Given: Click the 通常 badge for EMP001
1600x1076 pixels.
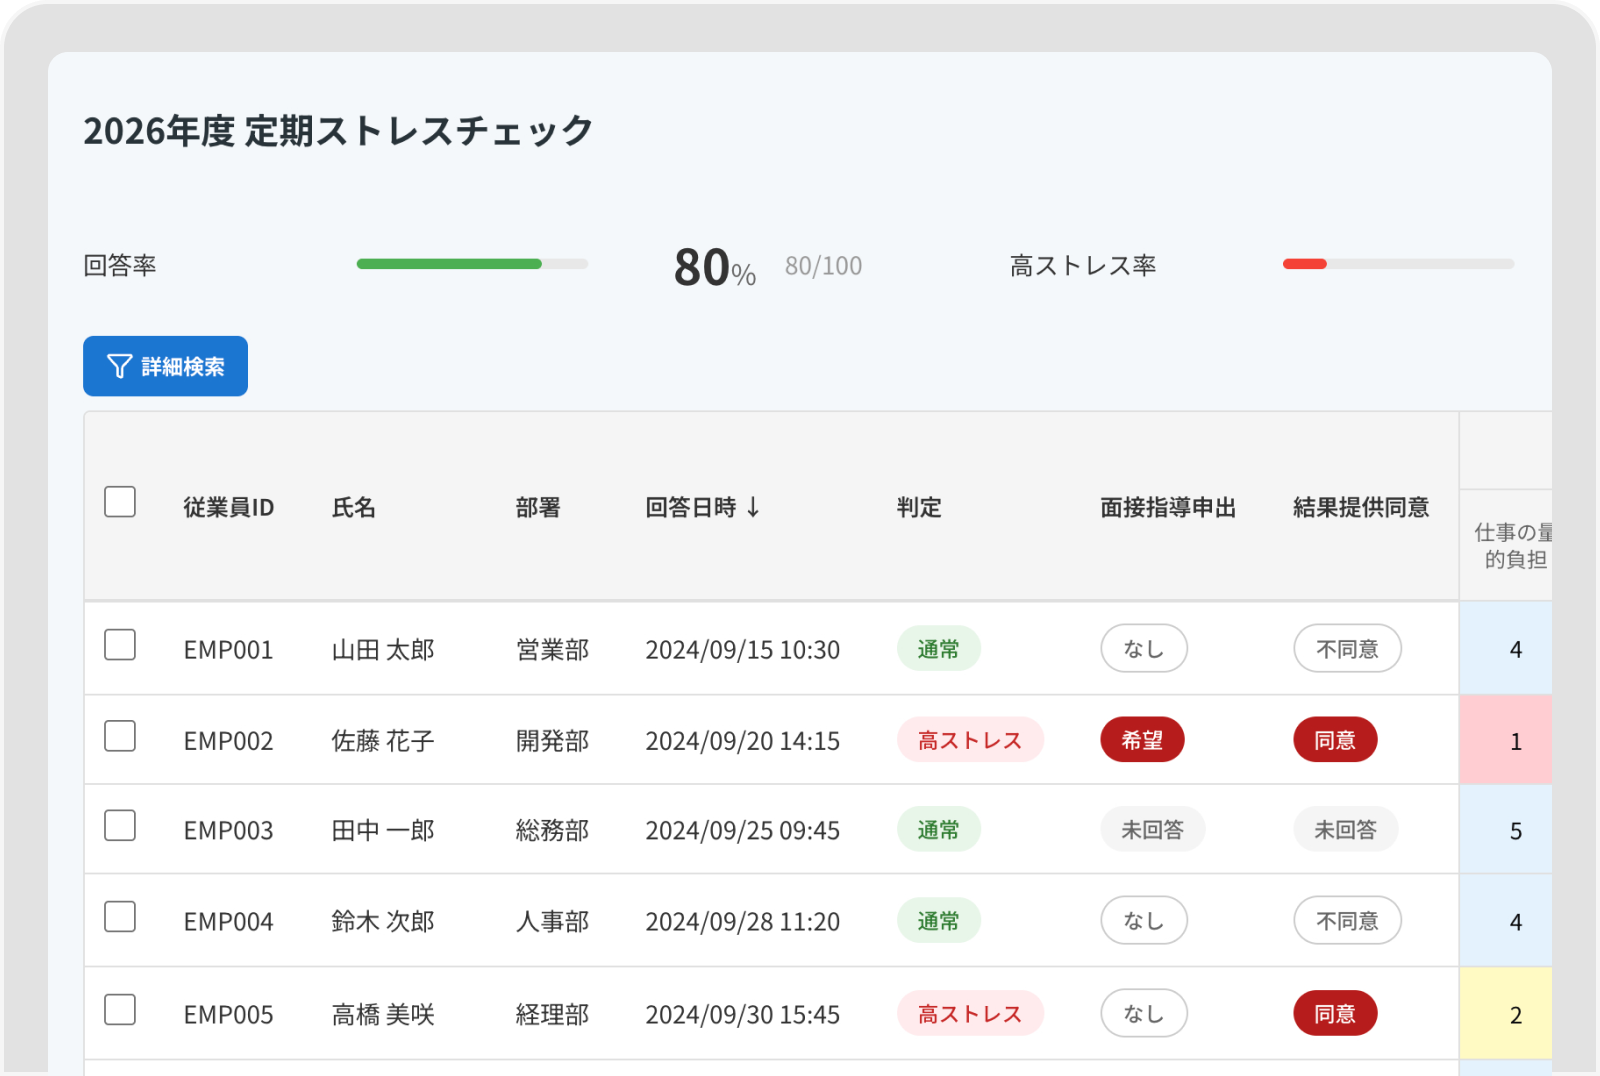Looking at the screenshot, I should pos(938,649).
